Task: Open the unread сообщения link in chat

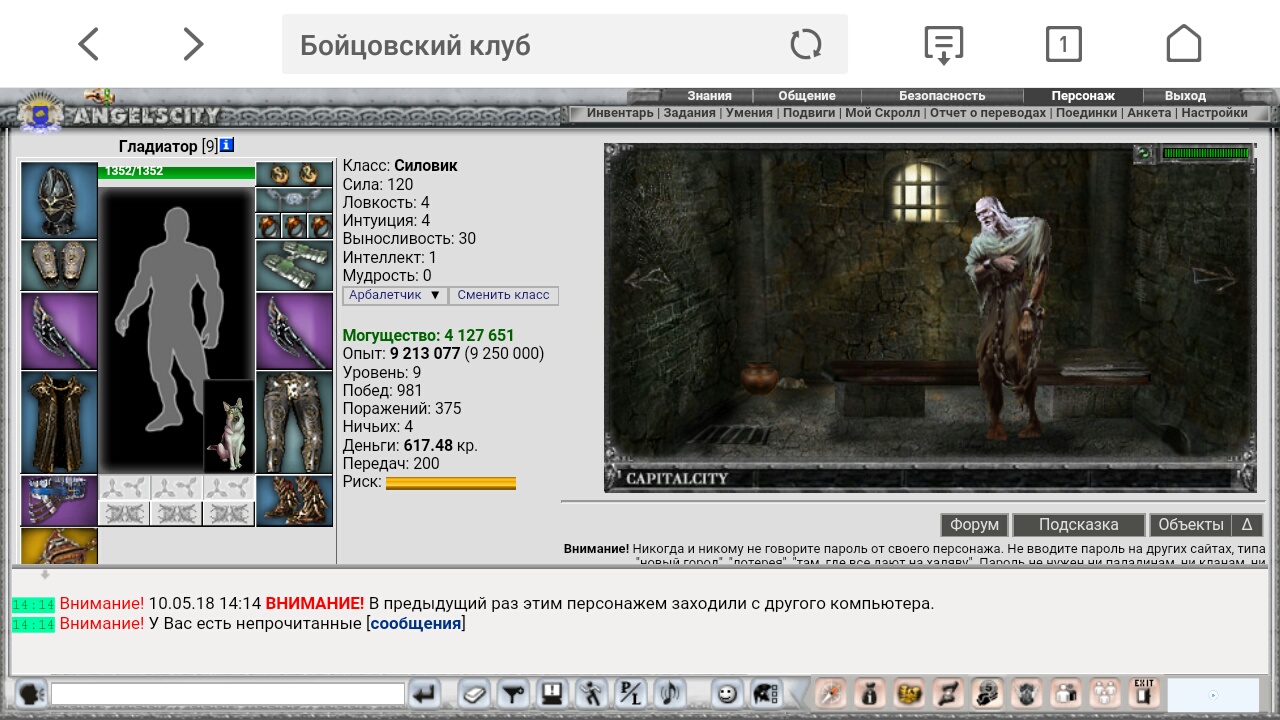Action: tap(416, 624)
